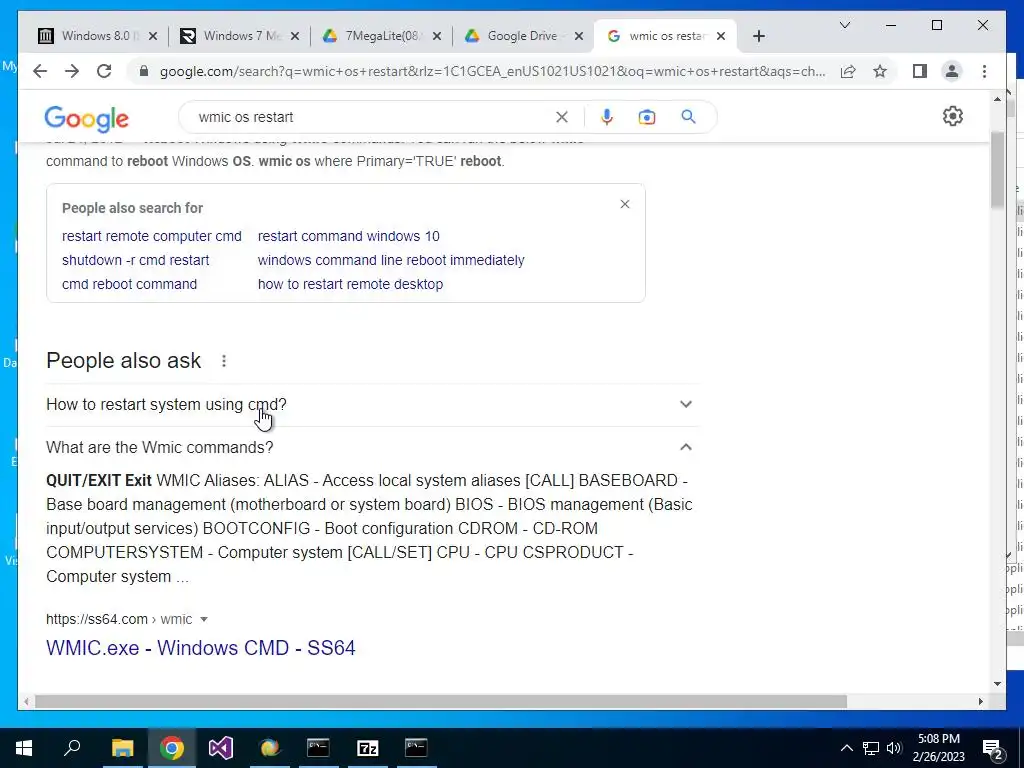Open Google search settings gear
Screen dimensions: 1024x768
(953, 116)
